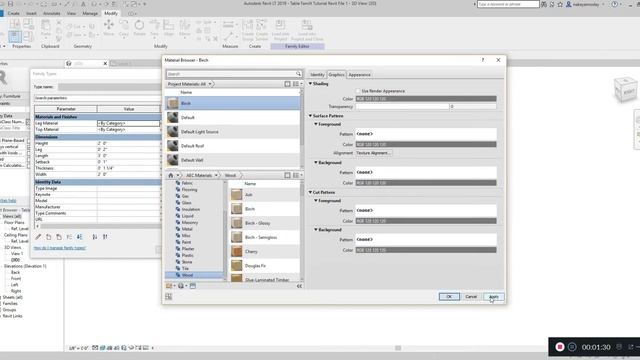The image size is (640, 360).
Task: Open the Insert ribbon tab
Action: click(x=31, y=13)
